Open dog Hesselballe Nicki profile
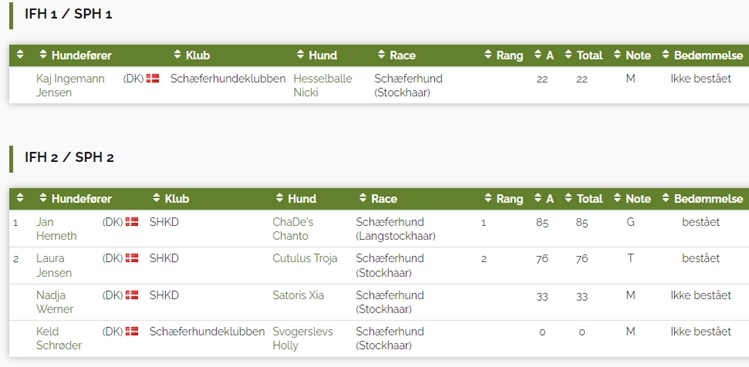The image size is (749, 367). (x=322, y=86)
